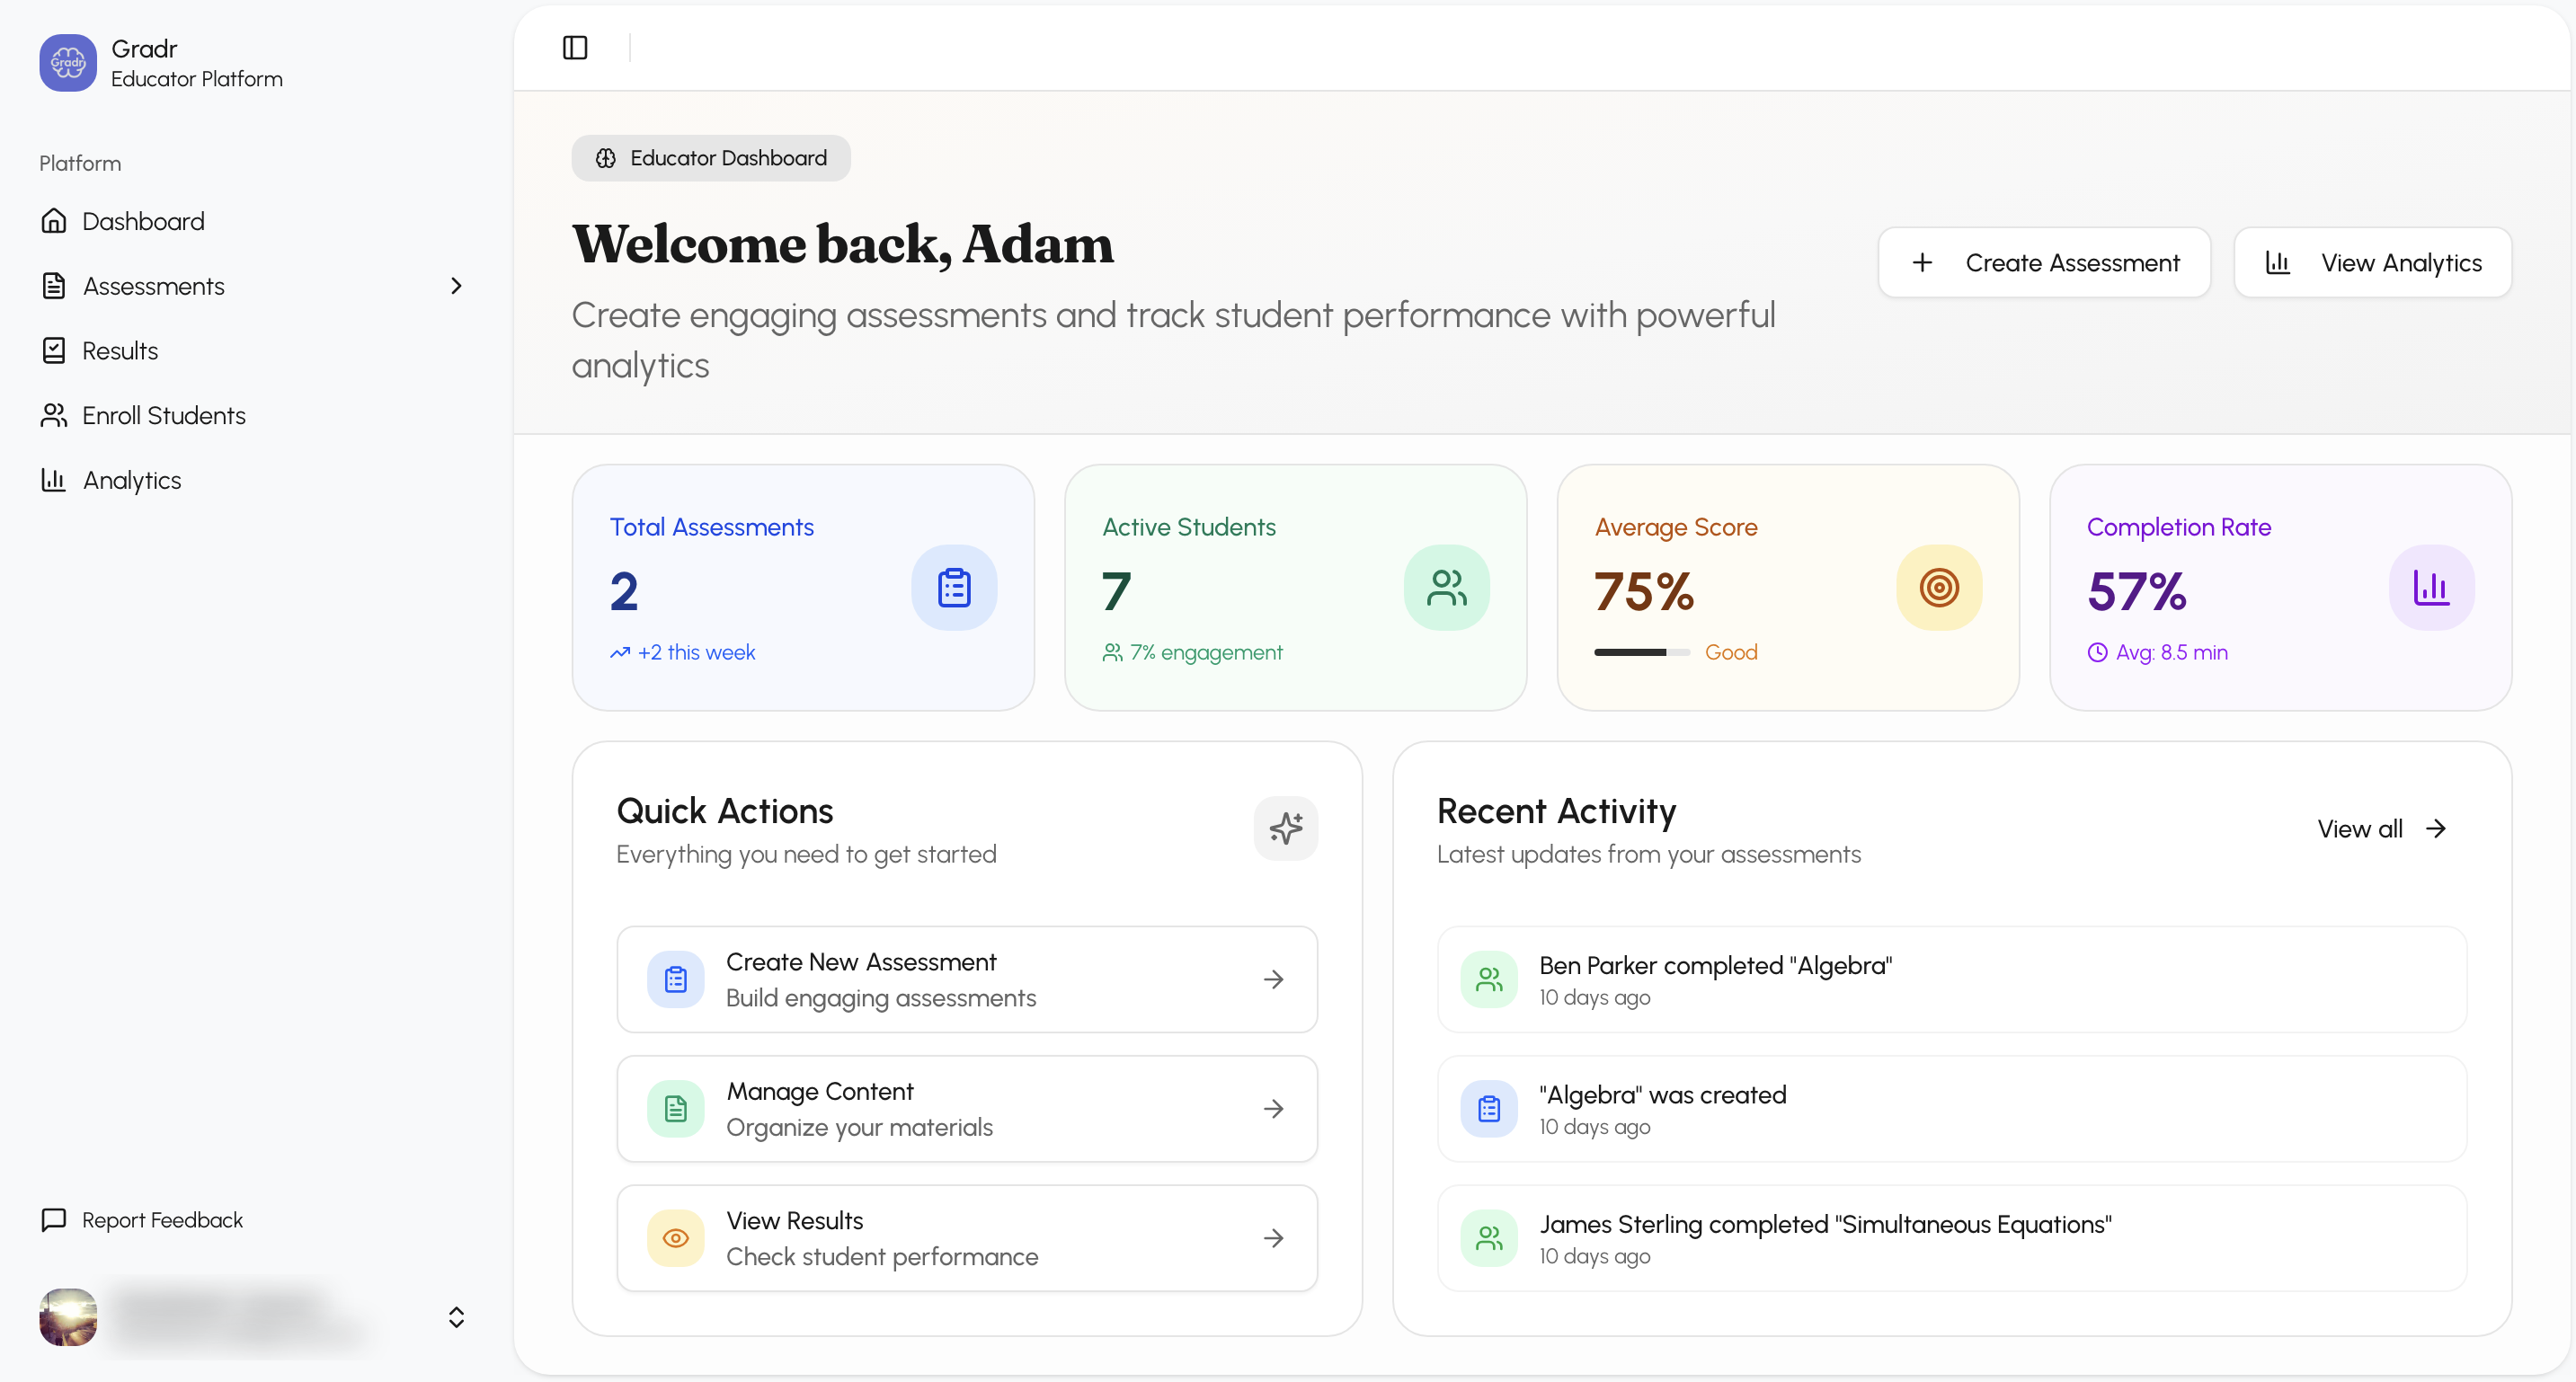
Task: Select the Analytics icon in the sidebar
Action: [53, 480]
